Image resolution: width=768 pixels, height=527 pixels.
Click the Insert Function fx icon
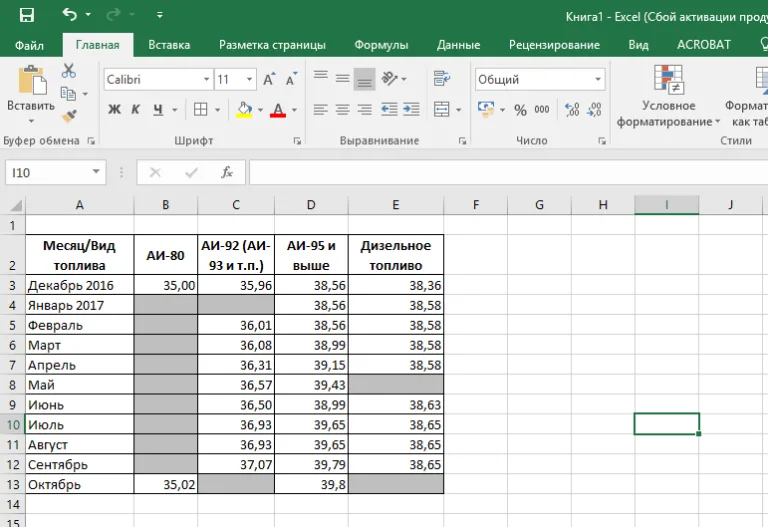pyautogui.click(x=227, y=172)
